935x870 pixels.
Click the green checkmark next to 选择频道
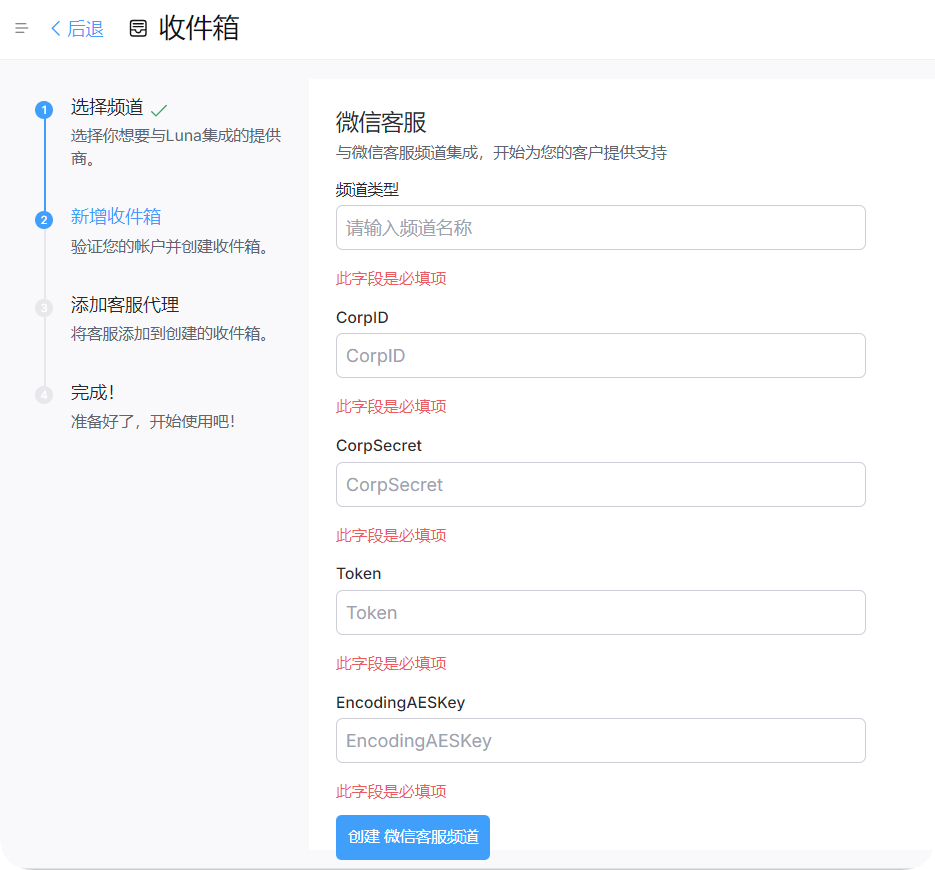[x=159, y=110]
